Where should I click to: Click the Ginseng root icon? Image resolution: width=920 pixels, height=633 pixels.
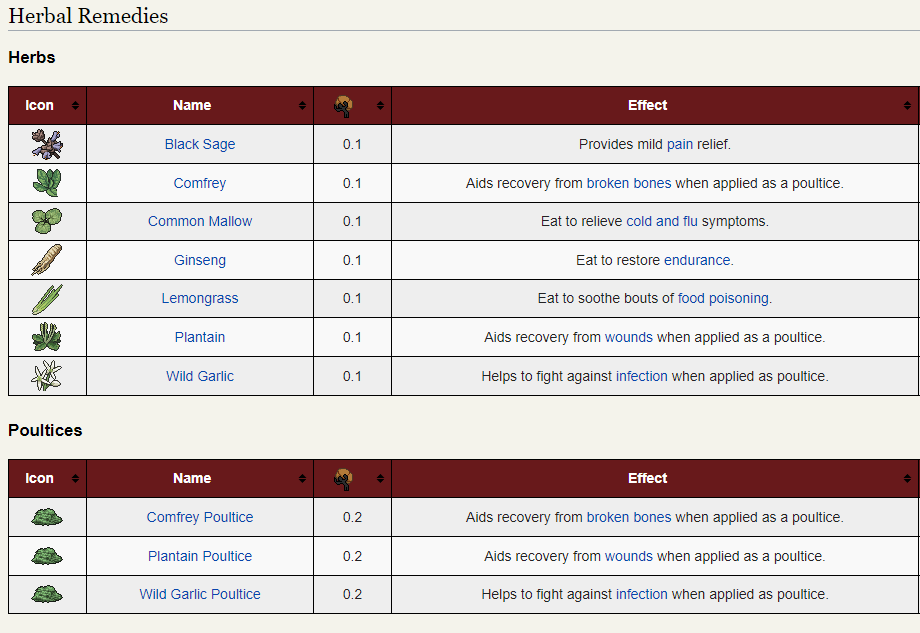coord(47,260)
